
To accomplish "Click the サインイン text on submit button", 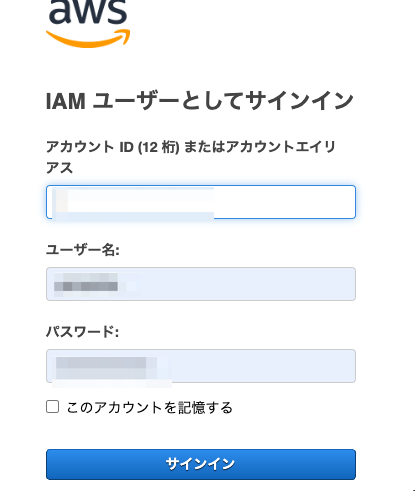I will (x=200, y=464).
